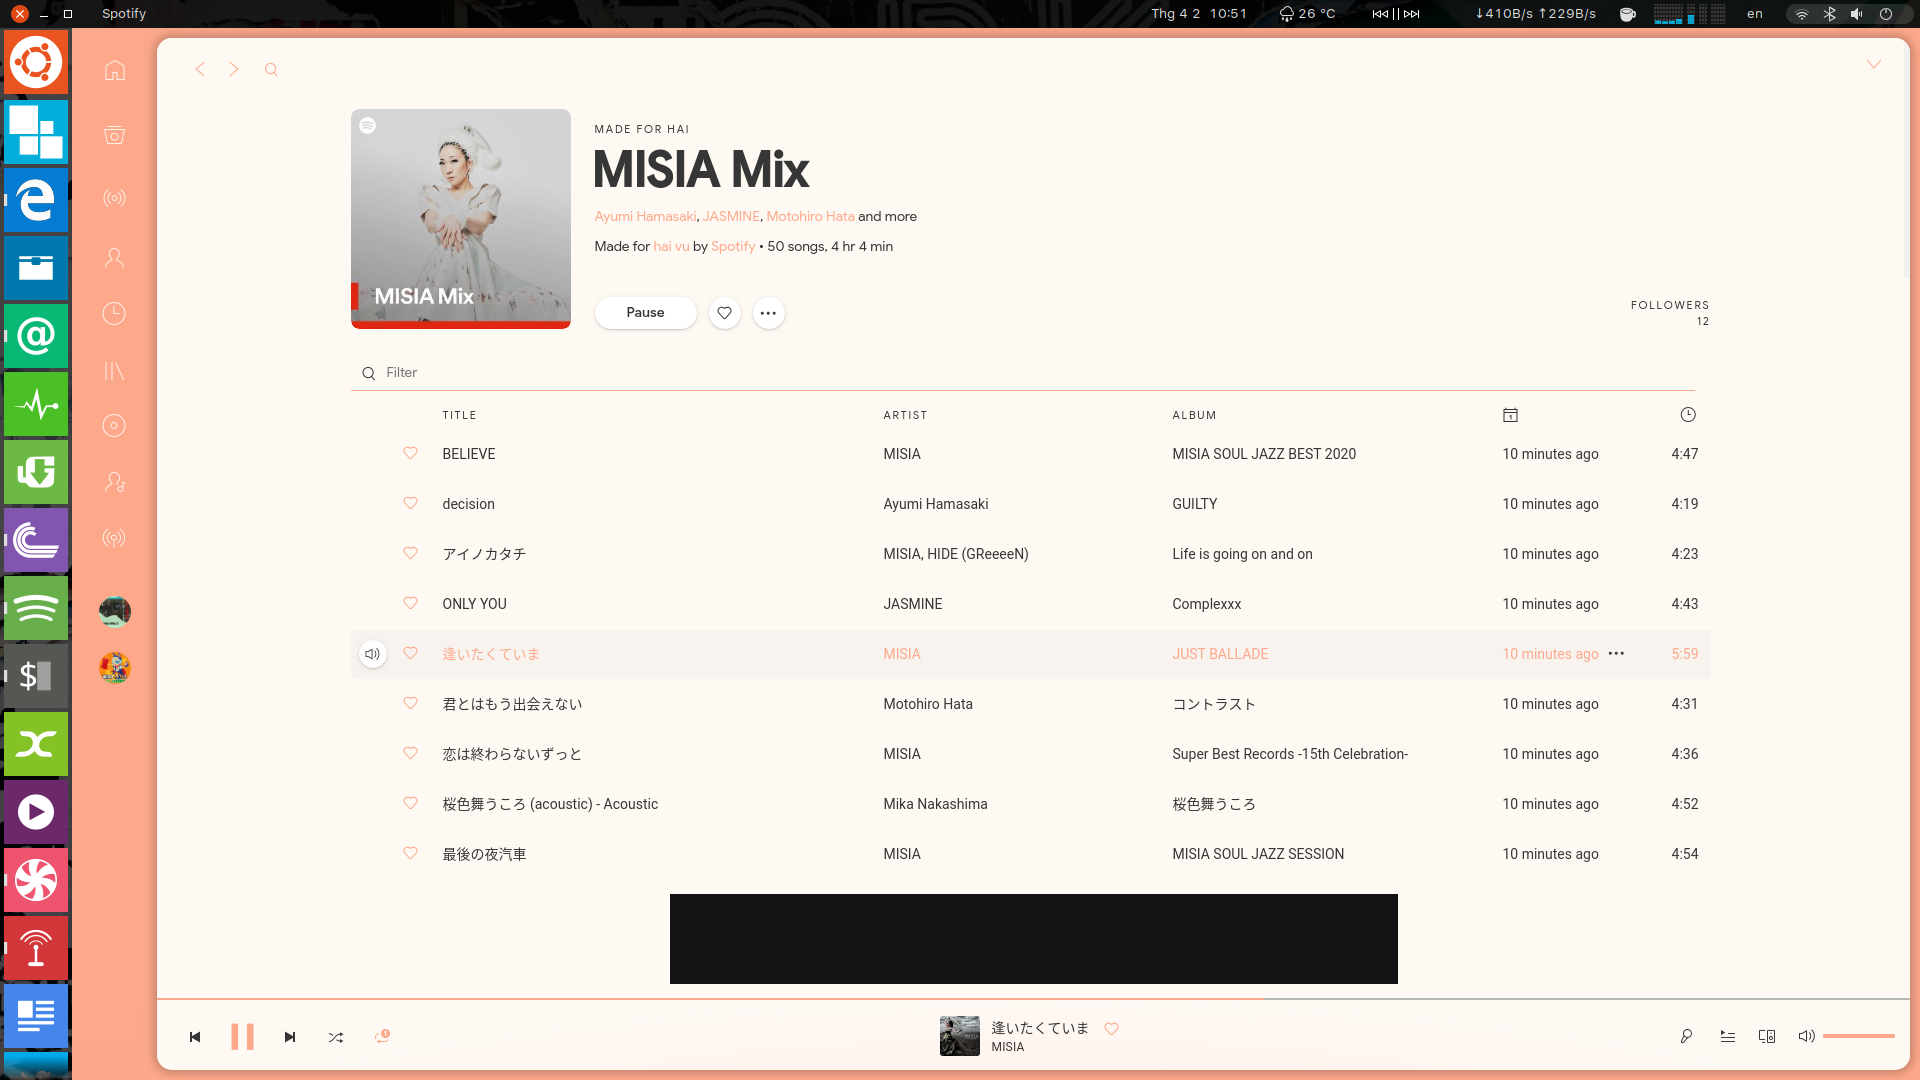Go back with the left arrow
This screenshot has width=1920, height=1080.
200,69
